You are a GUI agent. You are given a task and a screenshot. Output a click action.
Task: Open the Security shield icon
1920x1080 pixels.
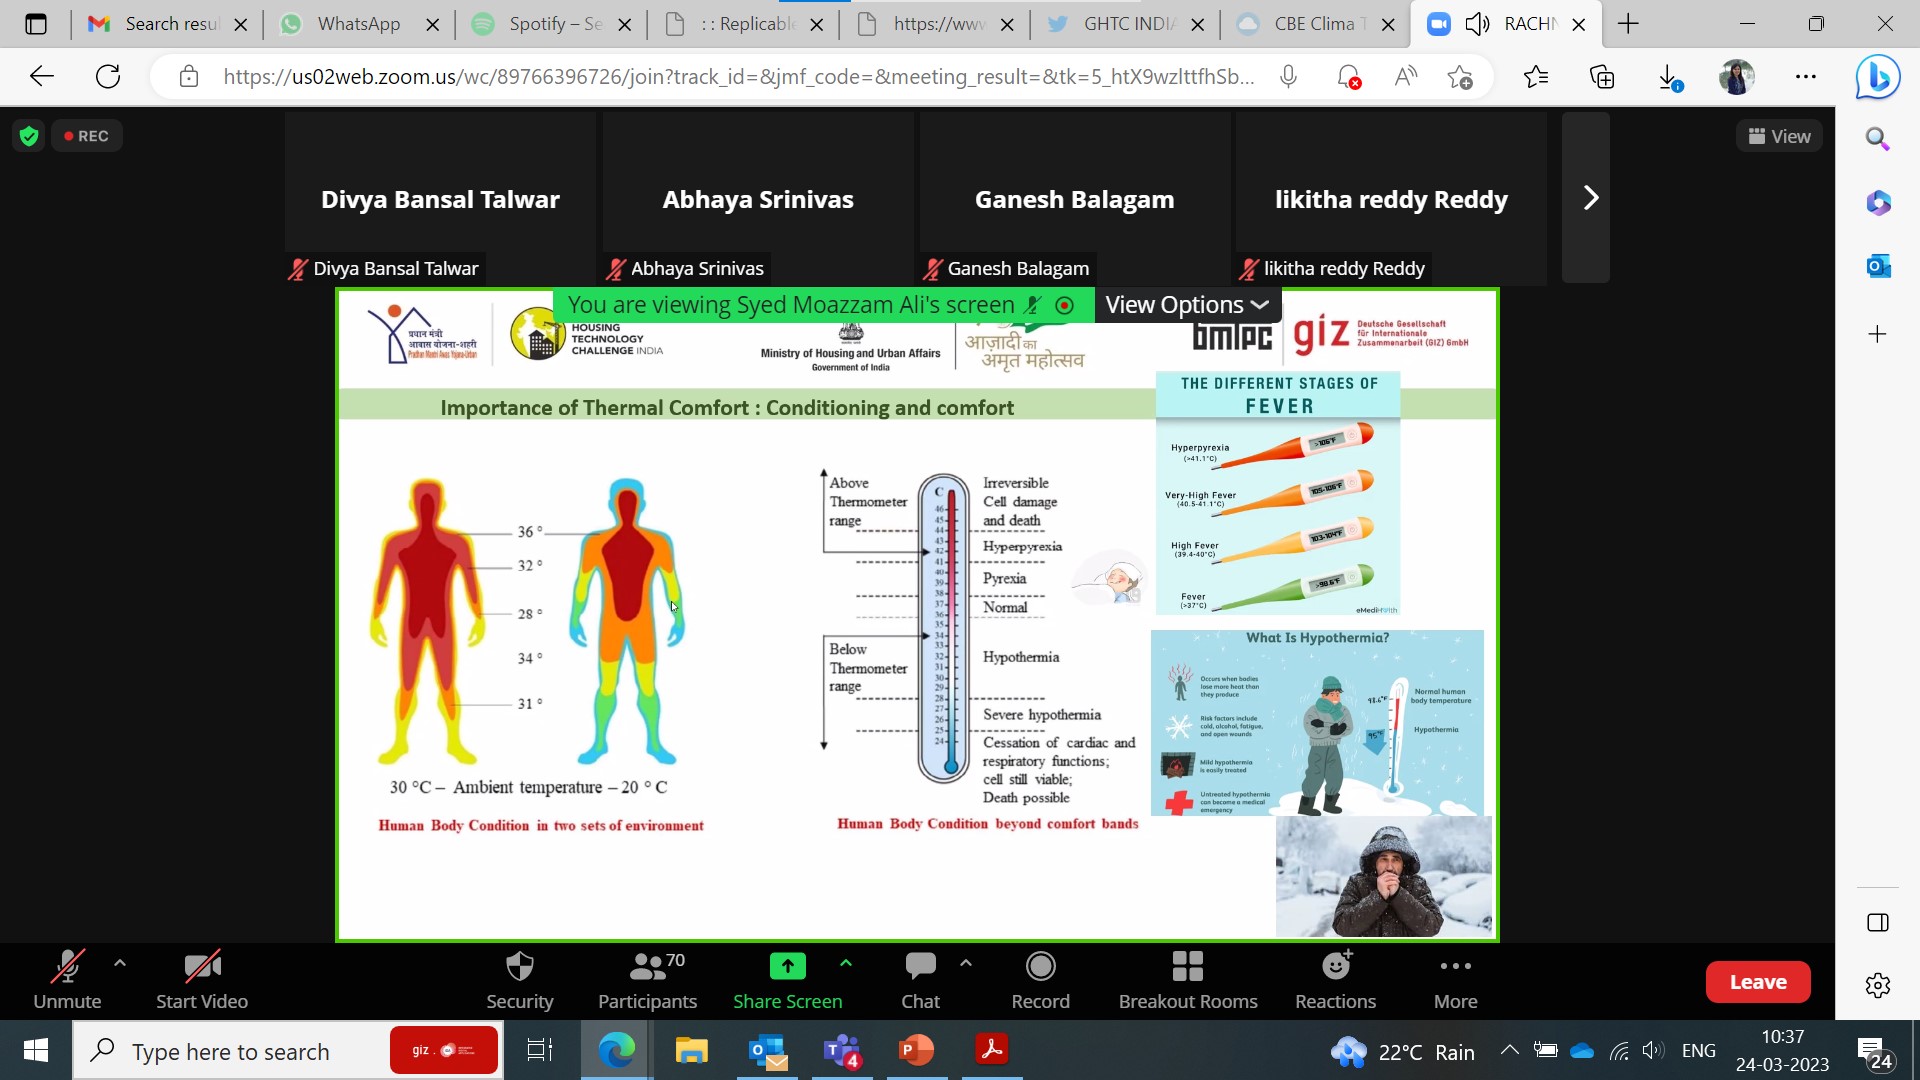pyautogui.click(x=519, y=967)
